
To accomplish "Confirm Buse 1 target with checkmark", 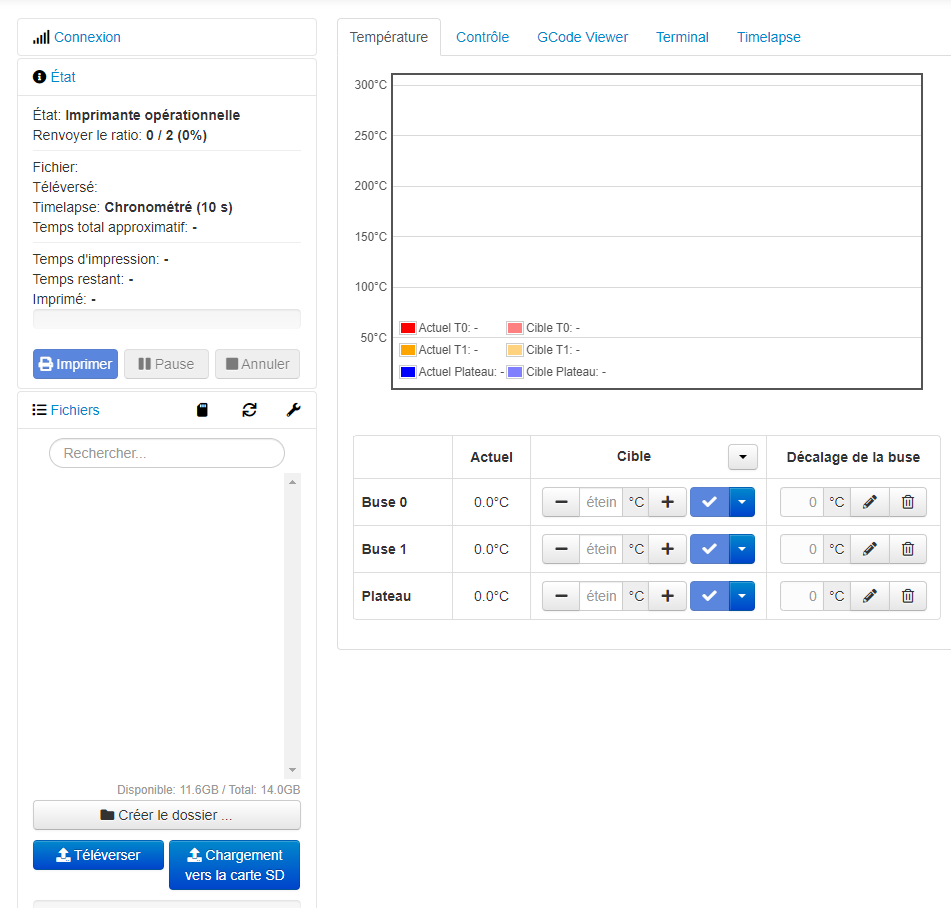I will (710, 549).
